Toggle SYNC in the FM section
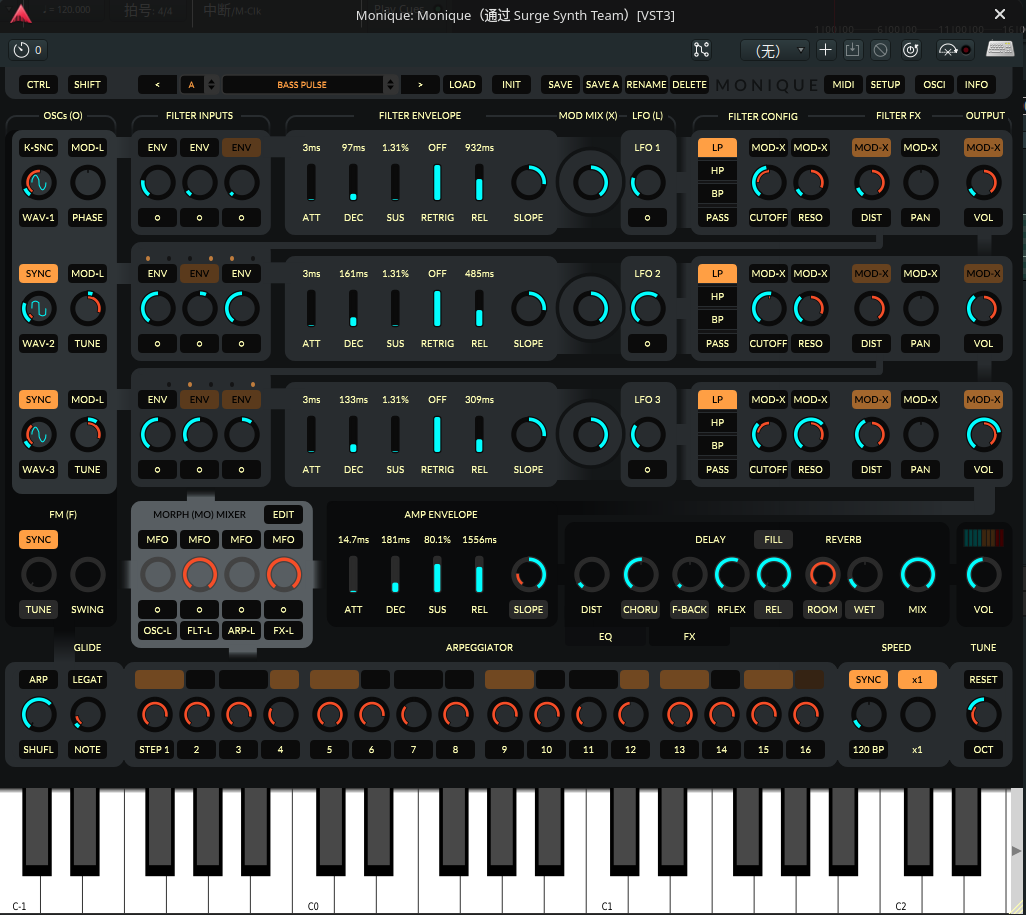The width and height of the screenshot is (1026, 915). (x=38, y=540)
